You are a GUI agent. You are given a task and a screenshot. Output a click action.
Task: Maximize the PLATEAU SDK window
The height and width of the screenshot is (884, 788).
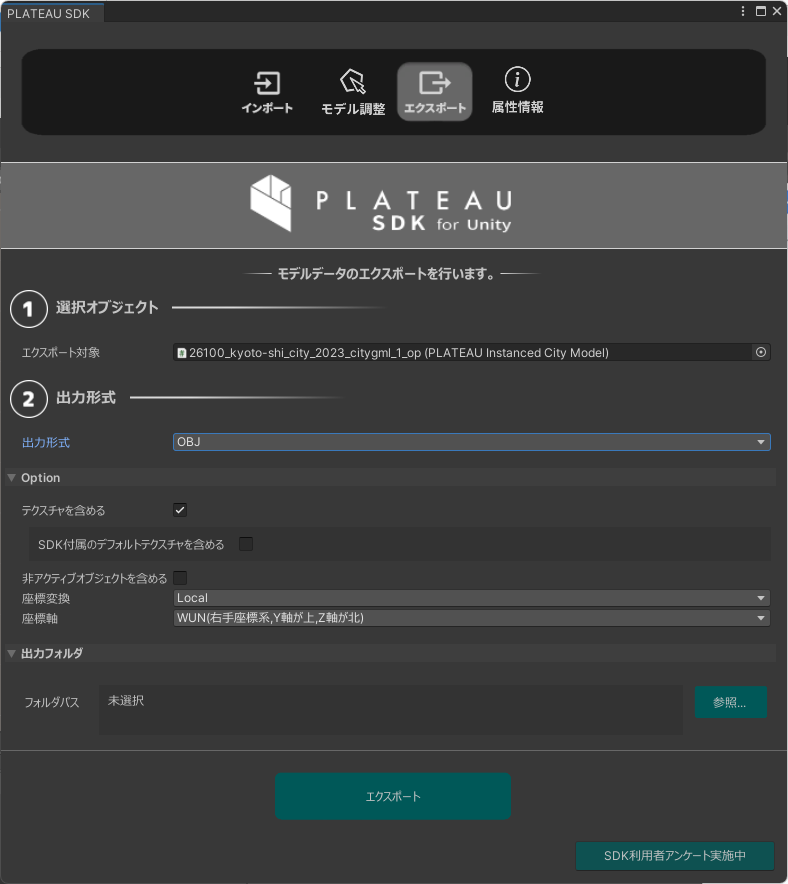760,11
